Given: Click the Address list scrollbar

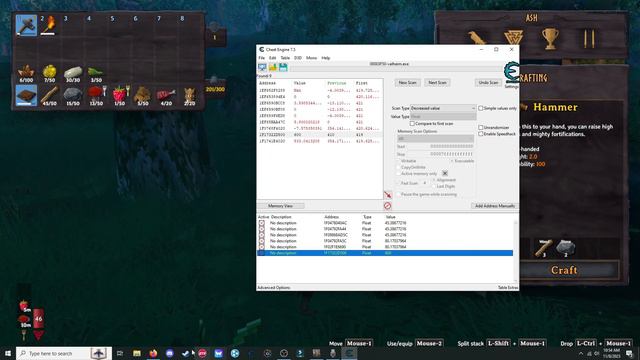Looking at the screenshot, I should coord(516,250).
